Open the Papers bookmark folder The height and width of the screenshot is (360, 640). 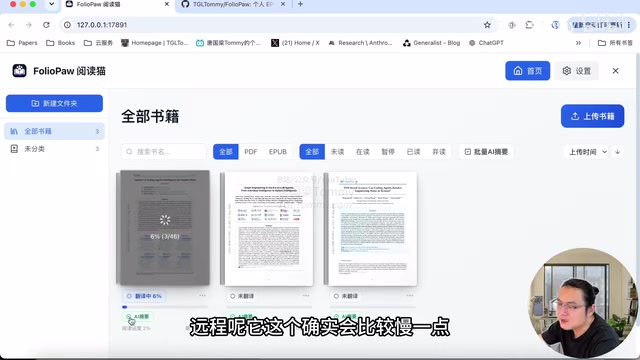22,43
